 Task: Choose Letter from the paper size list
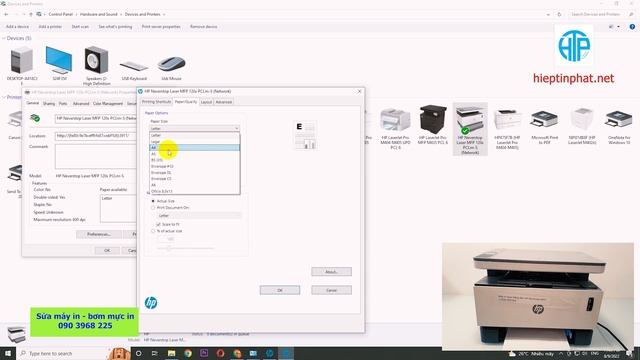[194, 135]
